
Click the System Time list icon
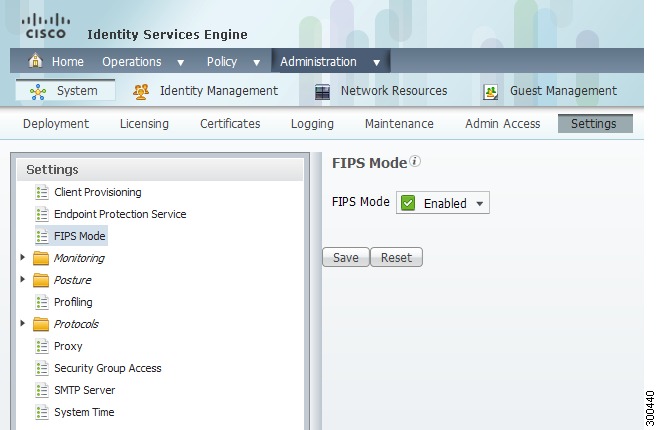click(x=42, y=412)
